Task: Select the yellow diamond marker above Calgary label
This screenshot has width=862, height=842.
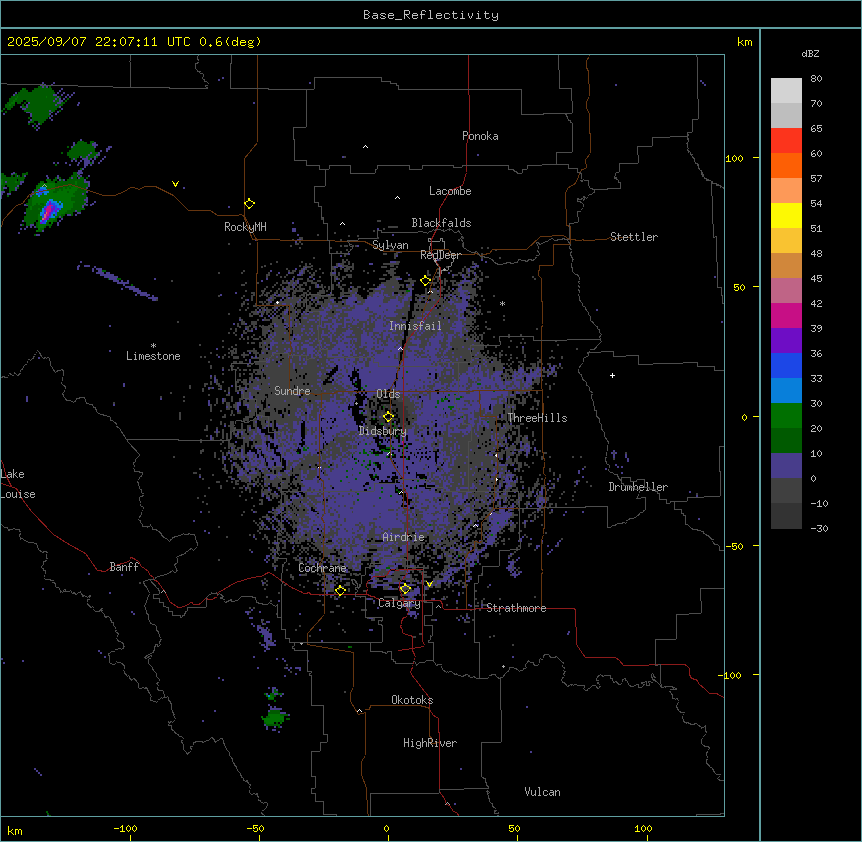Action: (405, 589)
